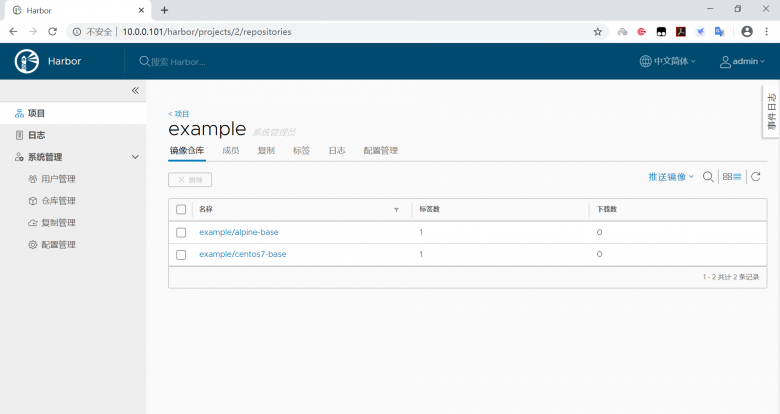Click 名称 column filter icon

coord(396,210)
